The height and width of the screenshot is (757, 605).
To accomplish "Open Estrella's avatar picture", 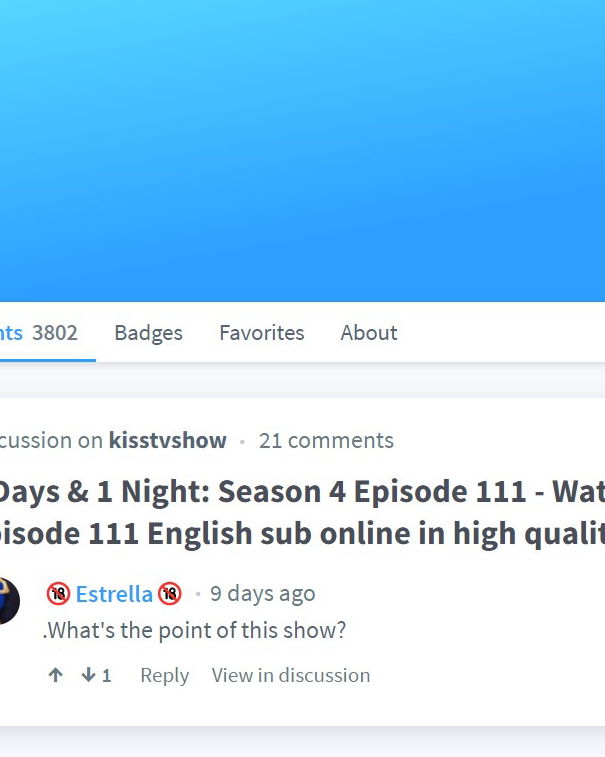I will 9,600.
